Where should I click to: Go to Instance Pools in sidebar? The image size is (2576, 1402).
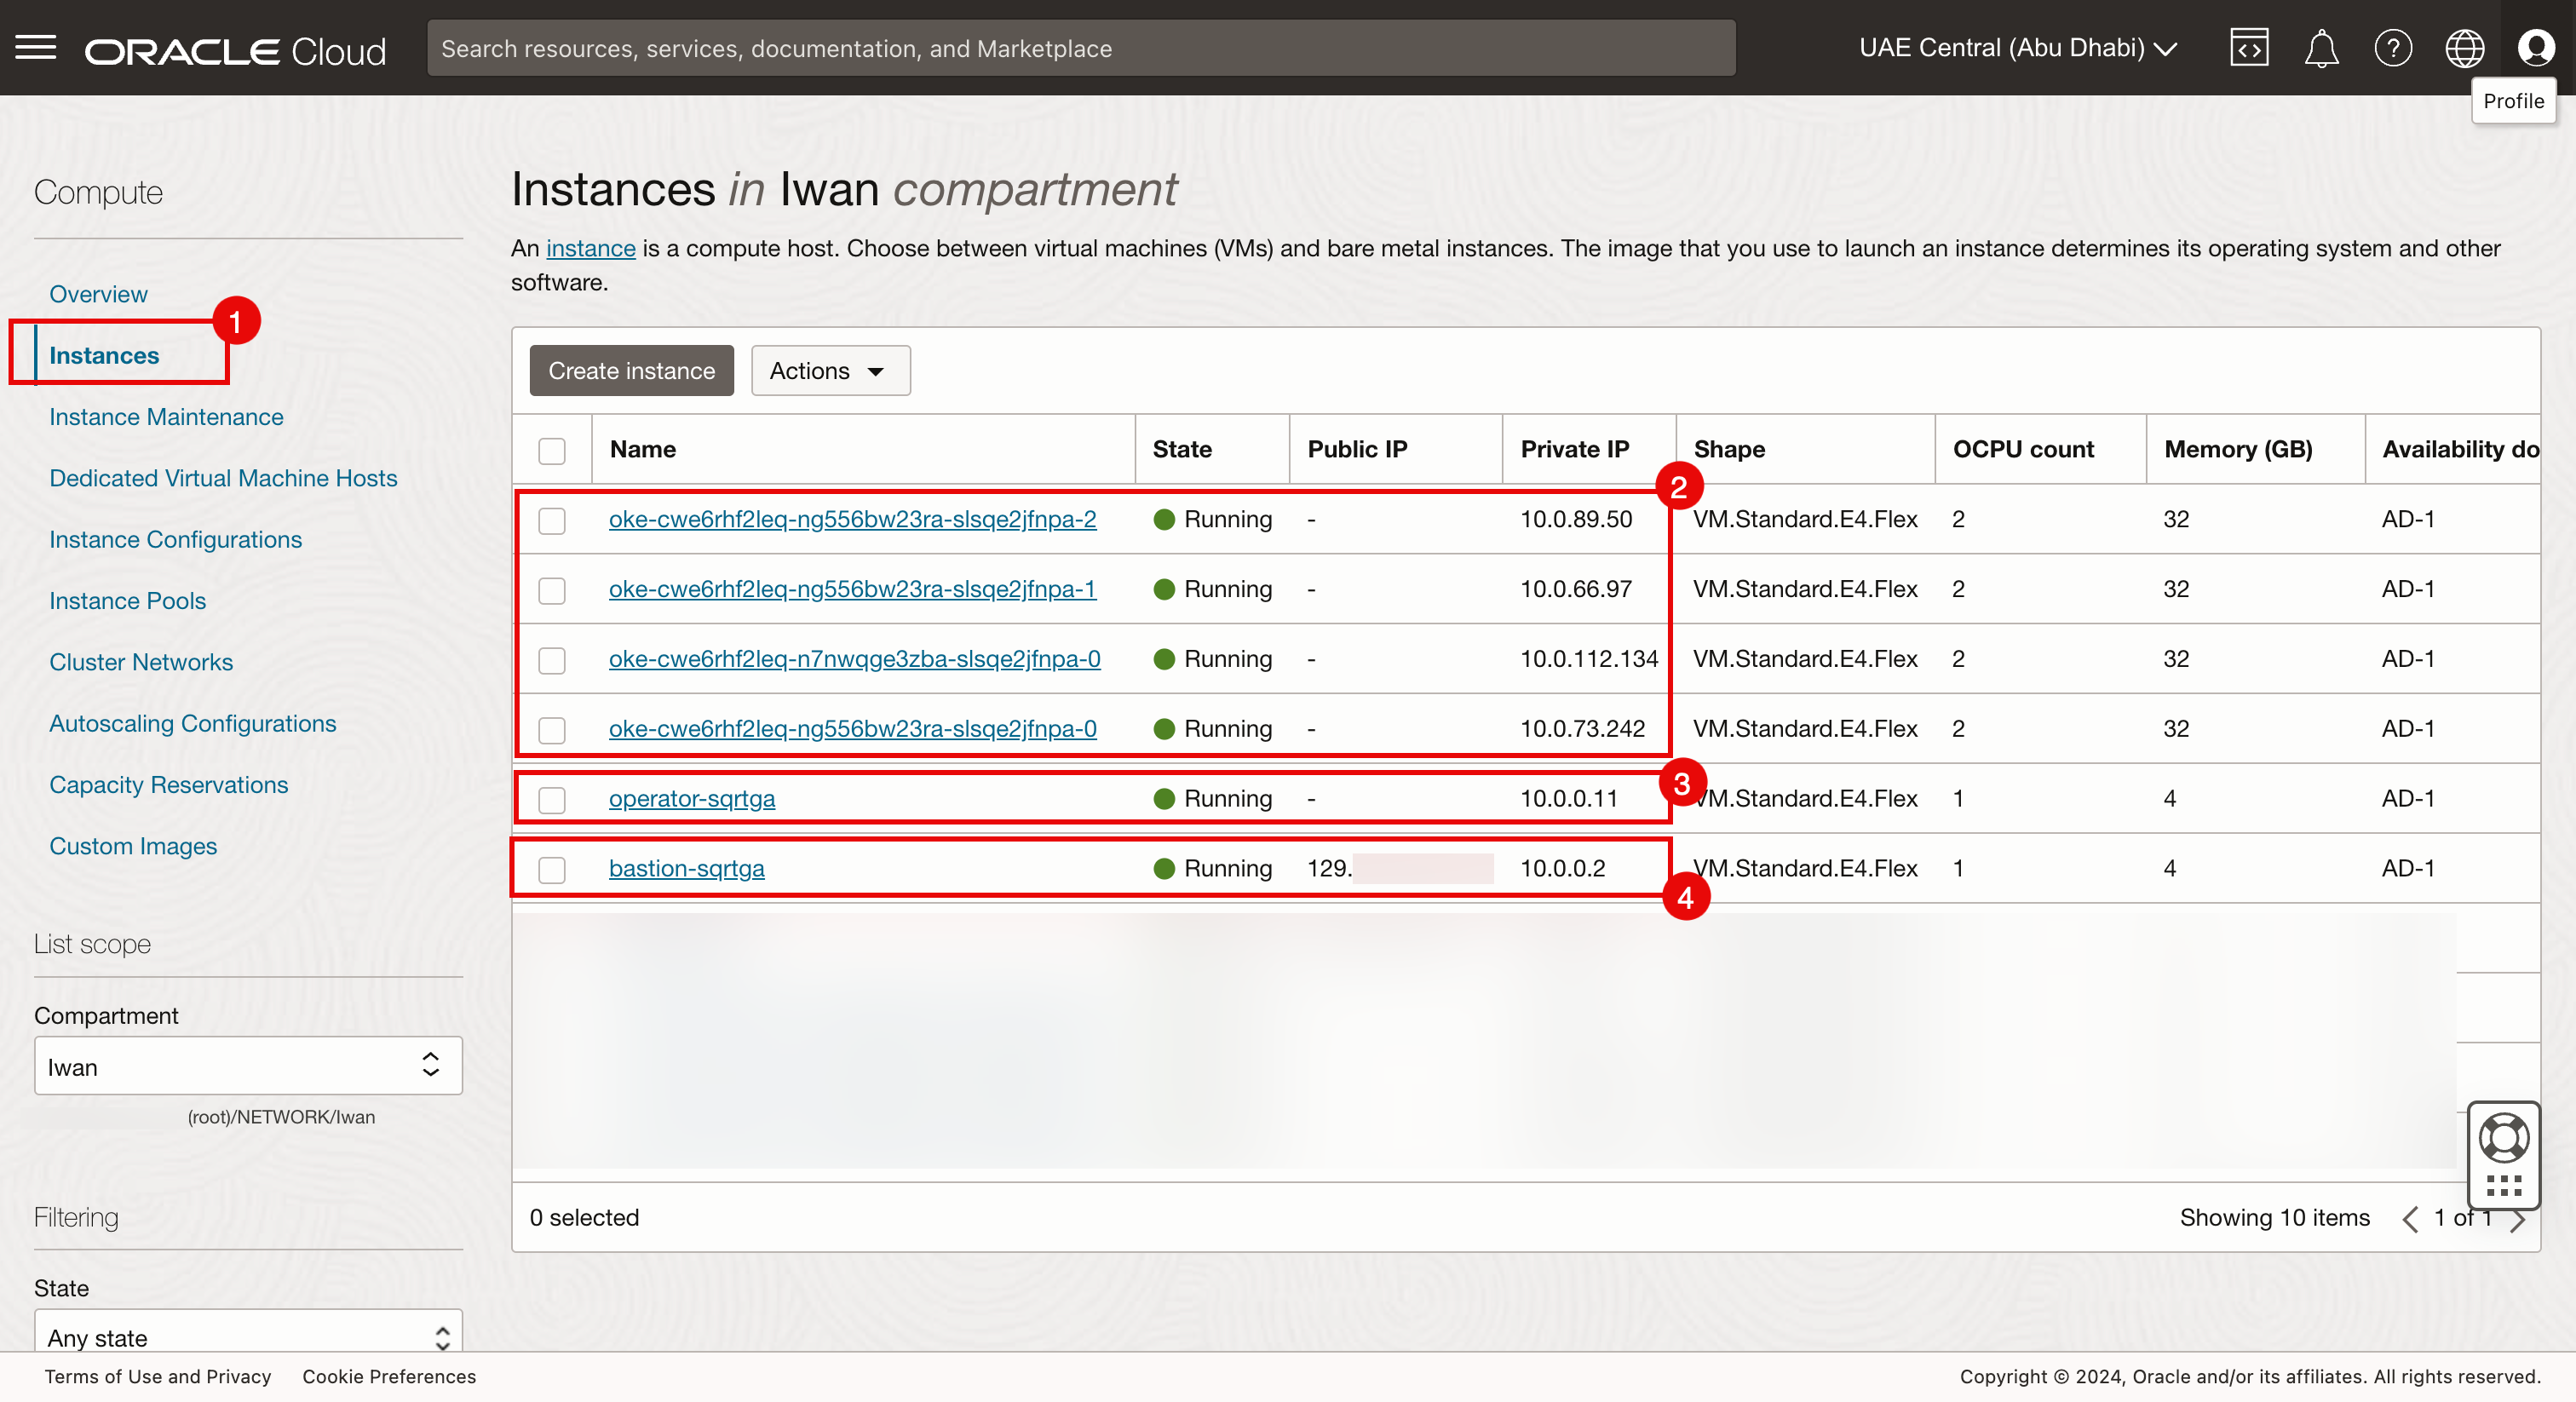point(127,601)
